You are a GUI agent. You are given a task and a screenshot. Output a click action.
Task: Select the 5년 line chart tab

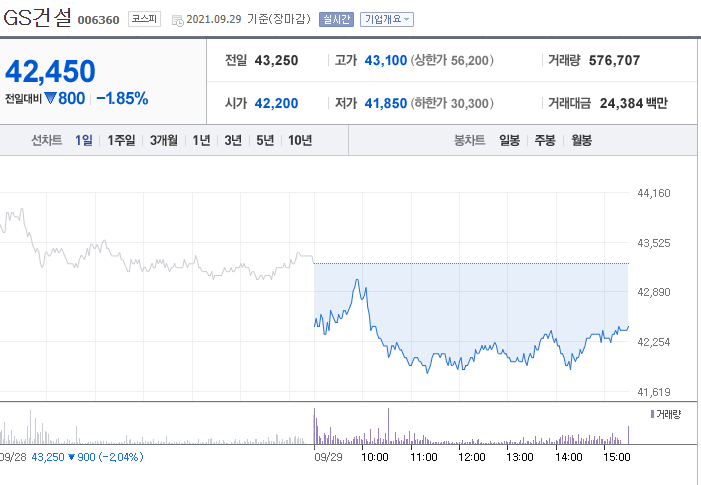coord(265,140)
